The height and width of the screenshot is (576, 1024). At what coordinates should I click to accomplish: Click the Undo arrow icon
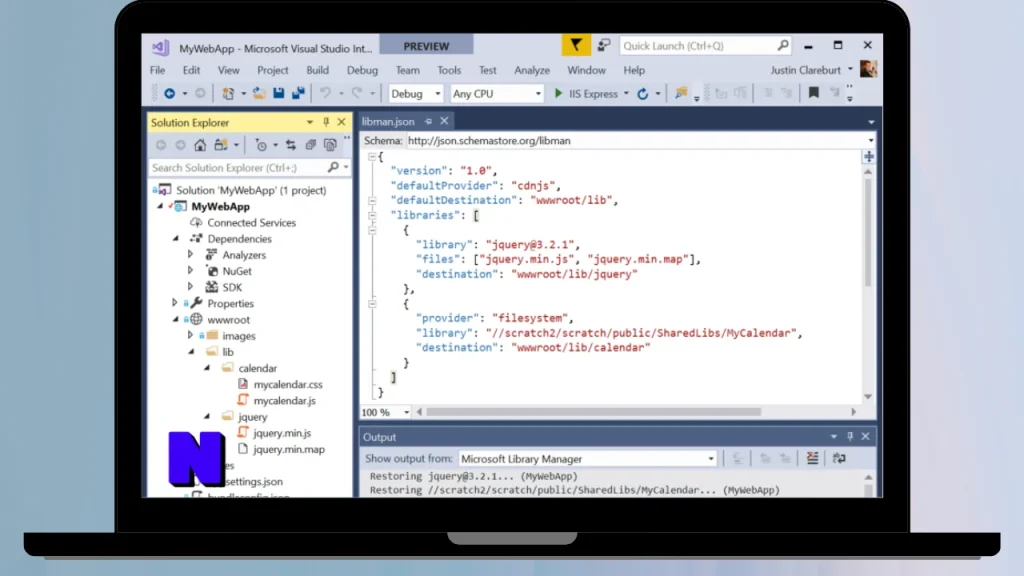coord(325,93)
